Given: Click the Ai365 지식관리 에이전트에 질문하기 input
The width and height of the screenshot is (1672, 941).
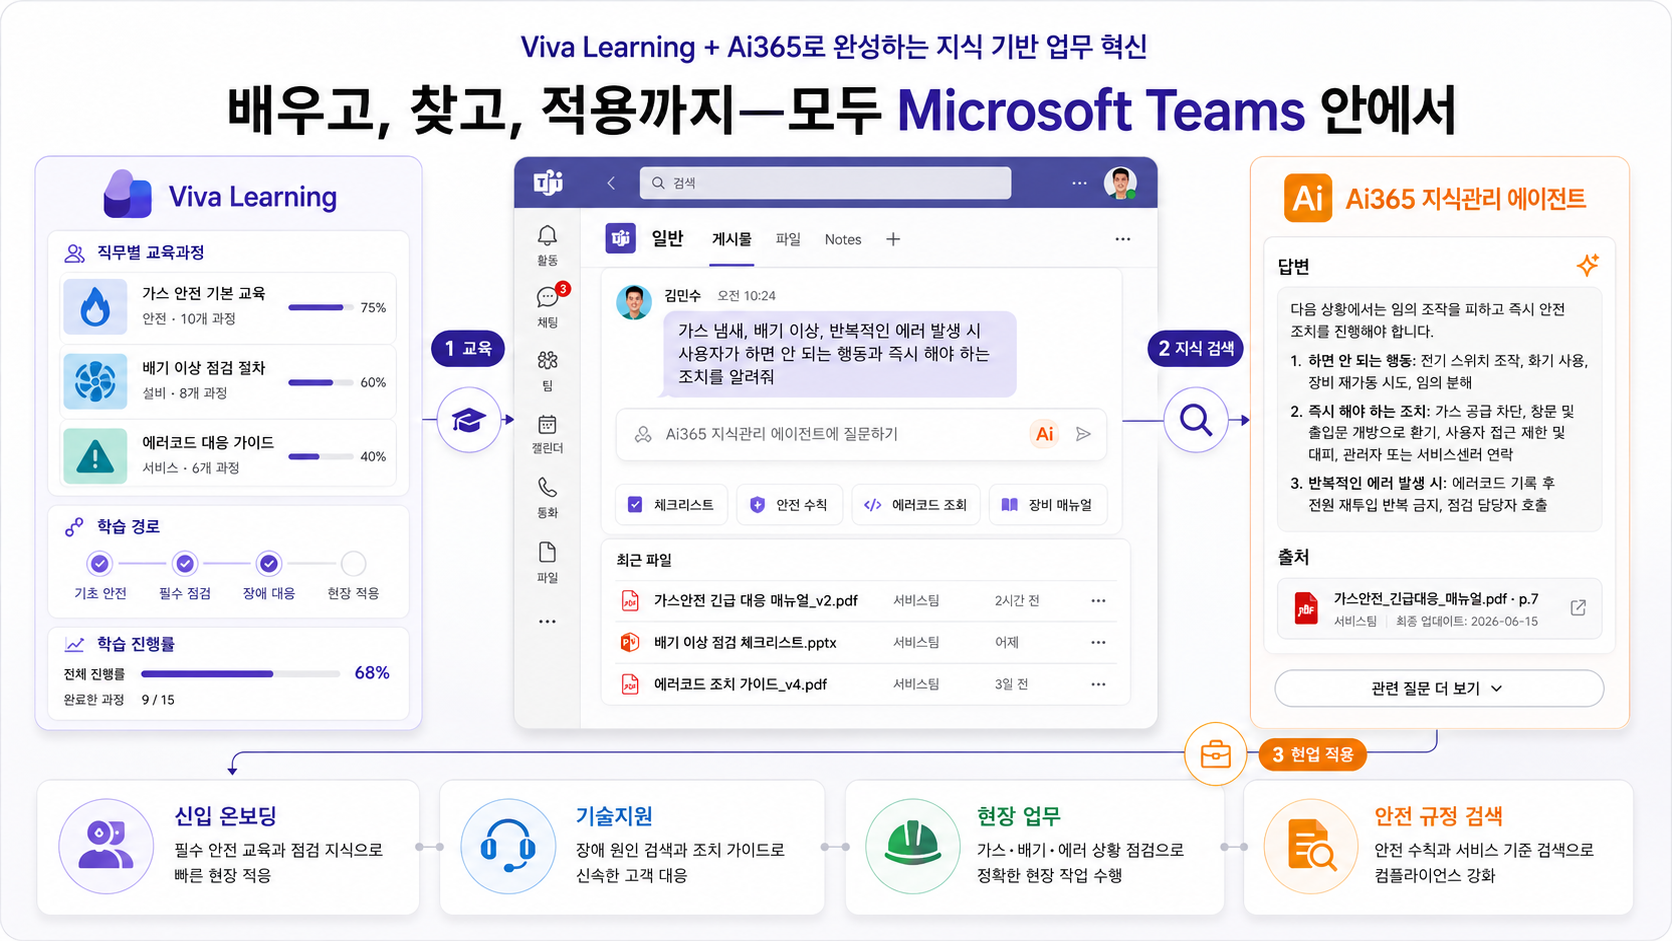Looking at the screenshot, I should click(862, 434).
